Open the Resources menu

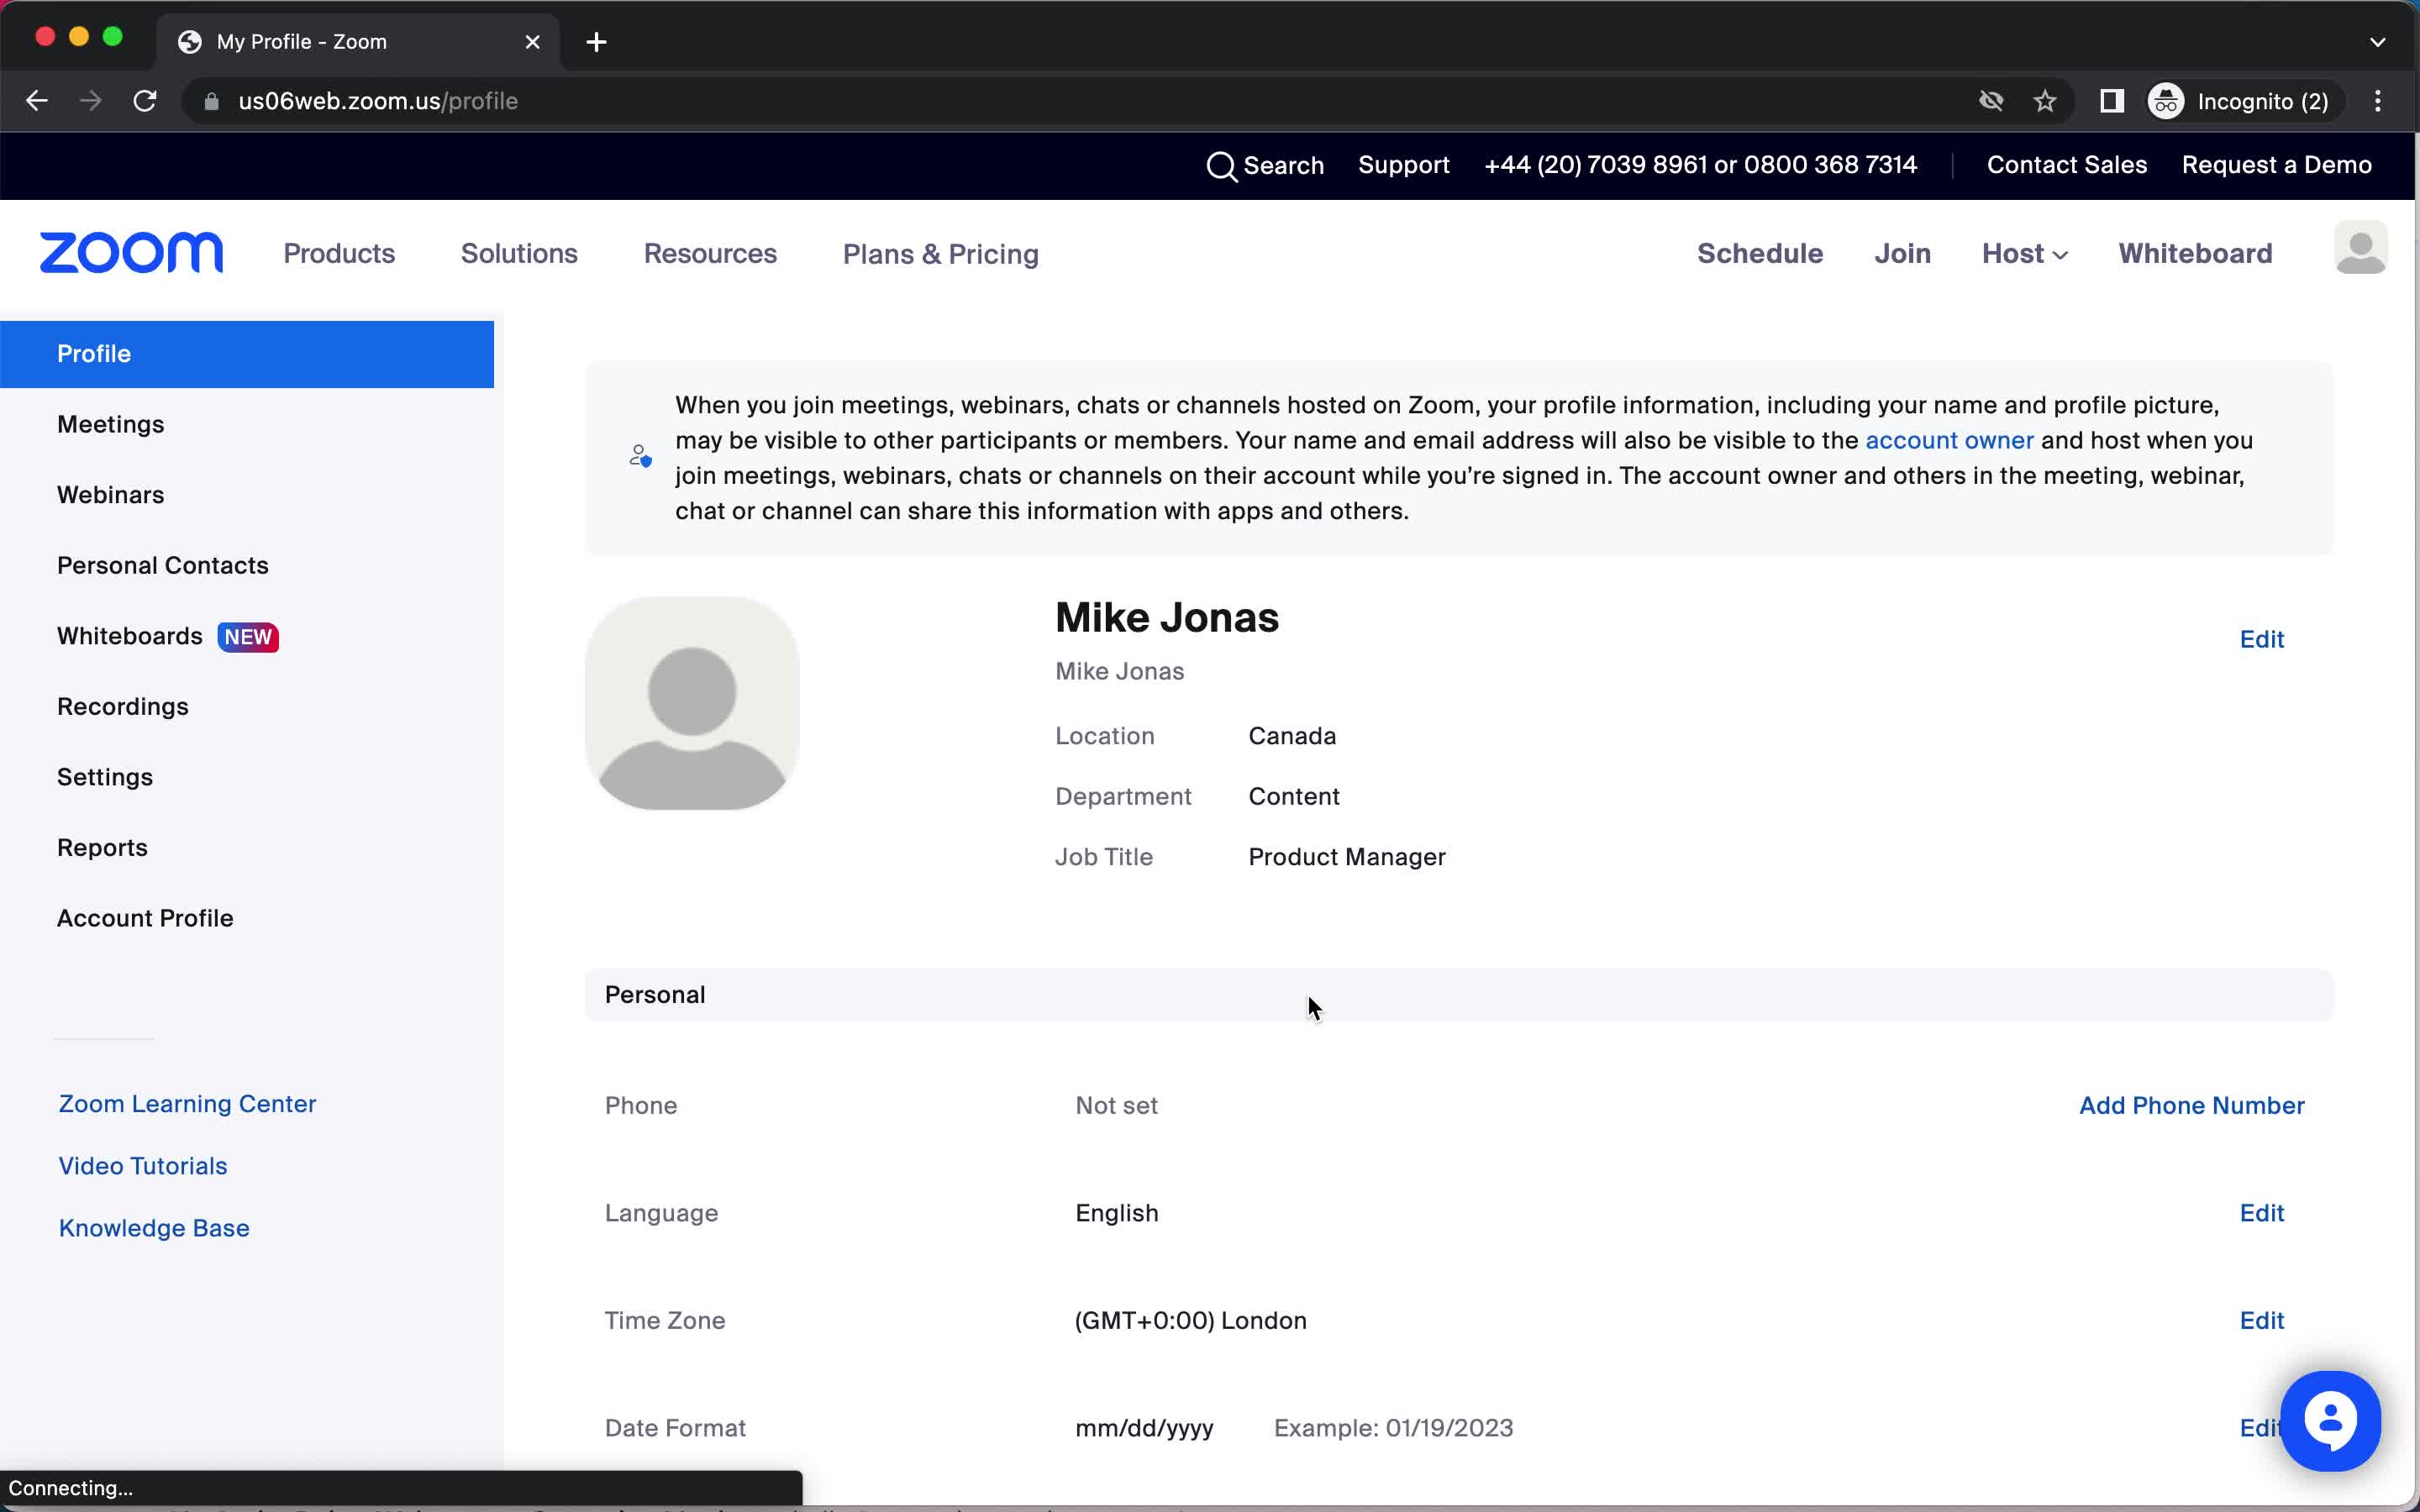tap(710, 254)
